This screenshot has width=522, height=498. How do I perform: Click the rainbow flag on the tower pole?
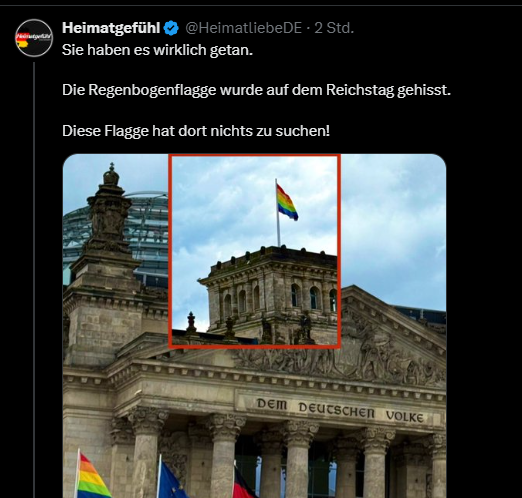click(287, 202)
